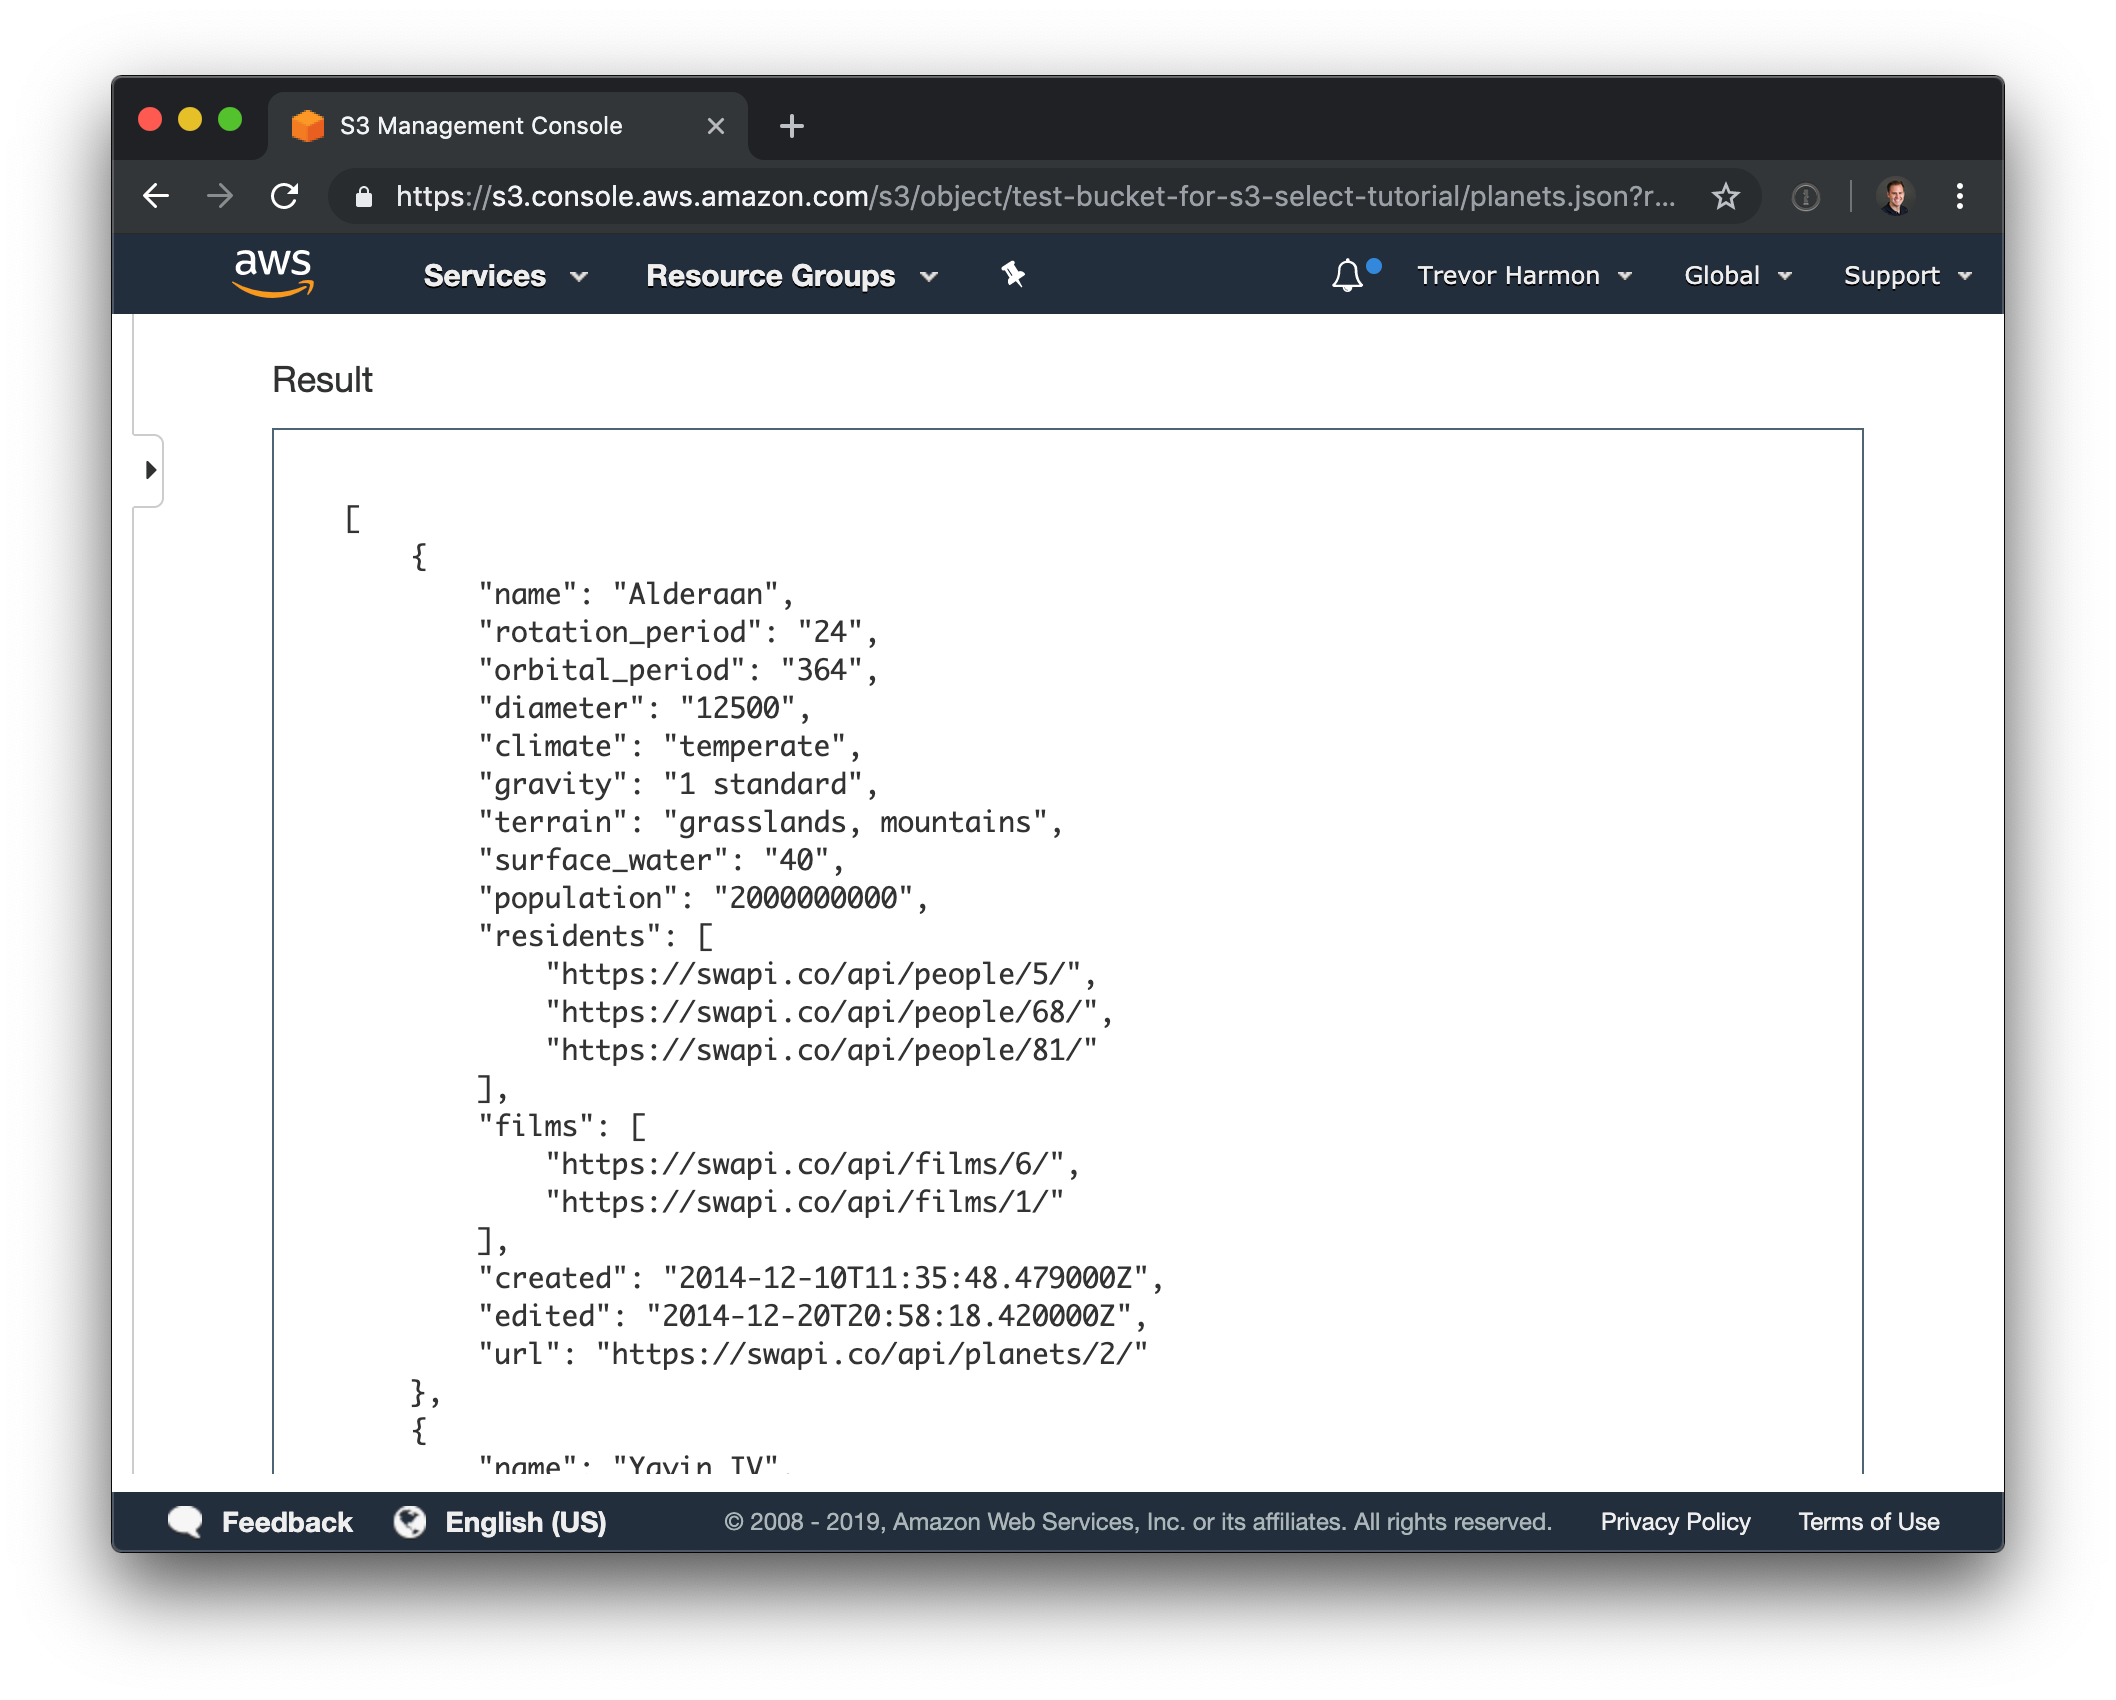Go back with the browser back arrow
The height and width of the screenshot is (1700, 2116).
click(156, 196)
